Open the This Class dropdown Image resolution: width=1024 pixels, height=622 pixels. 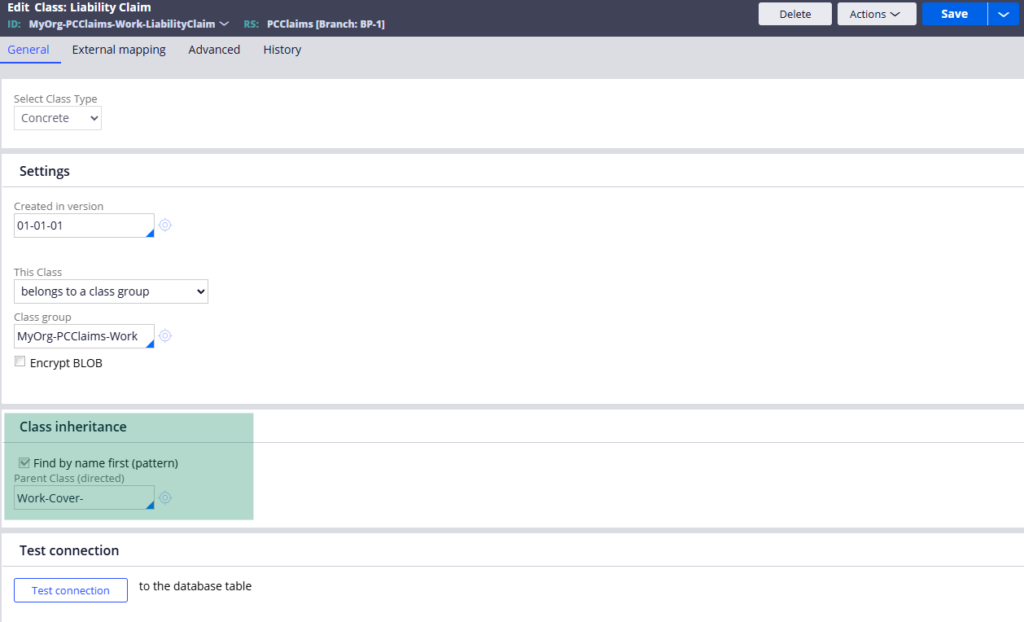(111, 291)
